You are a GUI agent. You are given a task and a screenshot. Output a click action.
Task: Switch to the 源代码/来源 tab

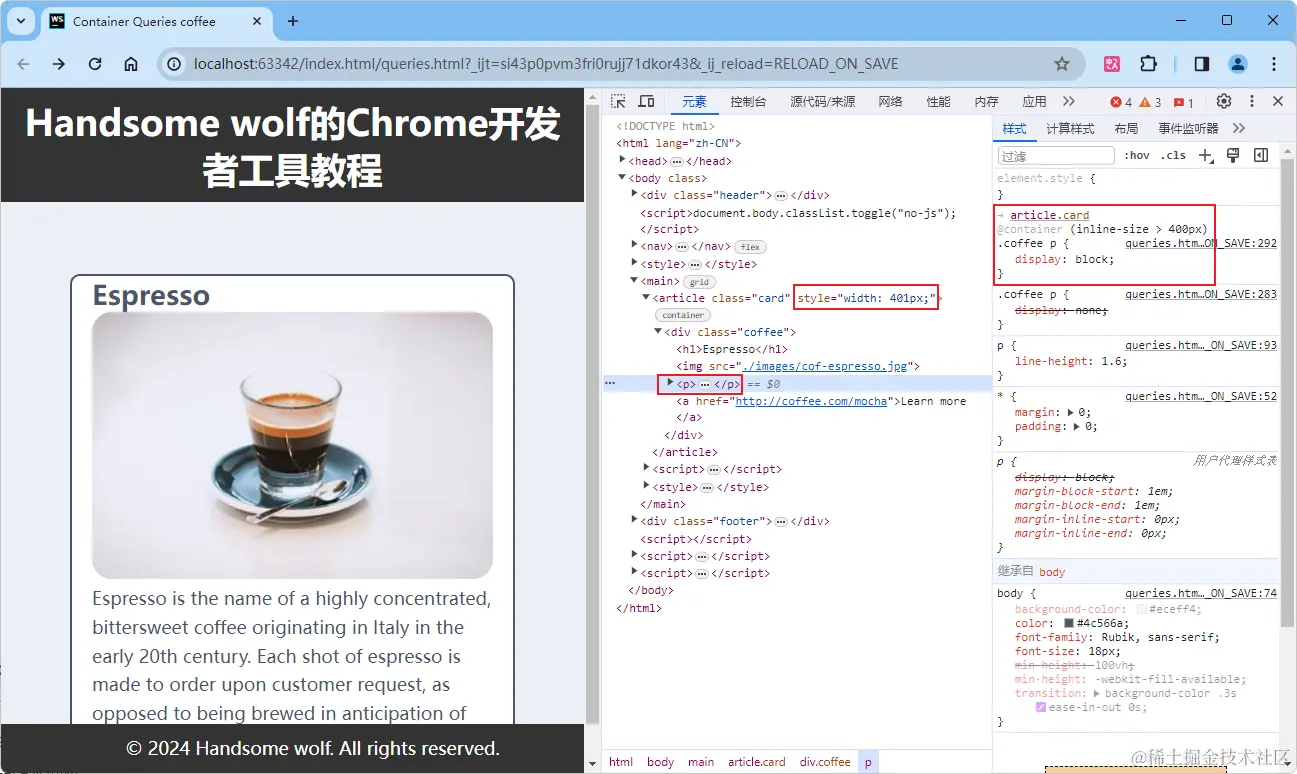pyautogui.click(x=823, y=102)
